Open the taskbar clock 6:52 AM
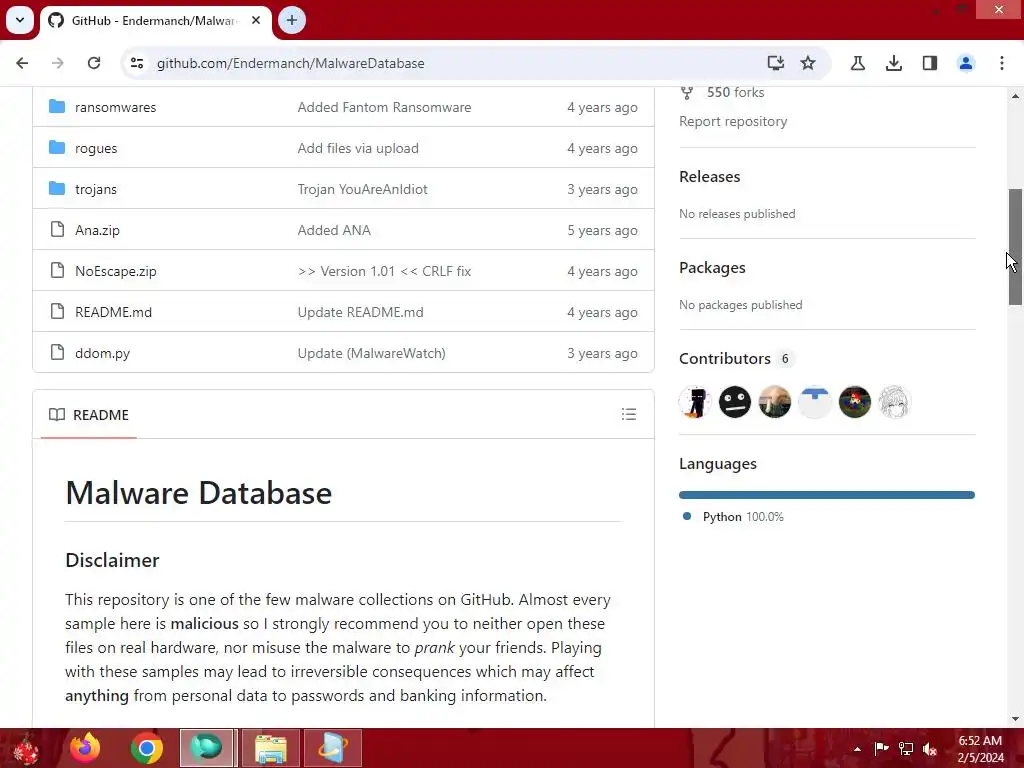This screenshot has width=1024, height=768. pyautogui.click(x=980, y=749)
